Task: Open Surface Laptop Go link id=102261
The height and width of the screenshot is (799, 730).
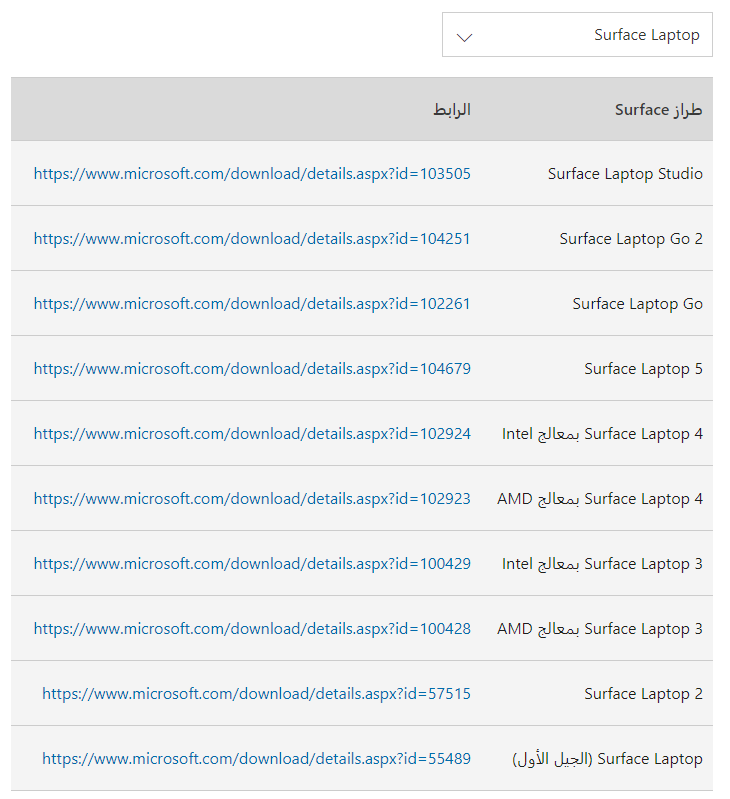Action: pyautogui.click(x=252, y=304)
